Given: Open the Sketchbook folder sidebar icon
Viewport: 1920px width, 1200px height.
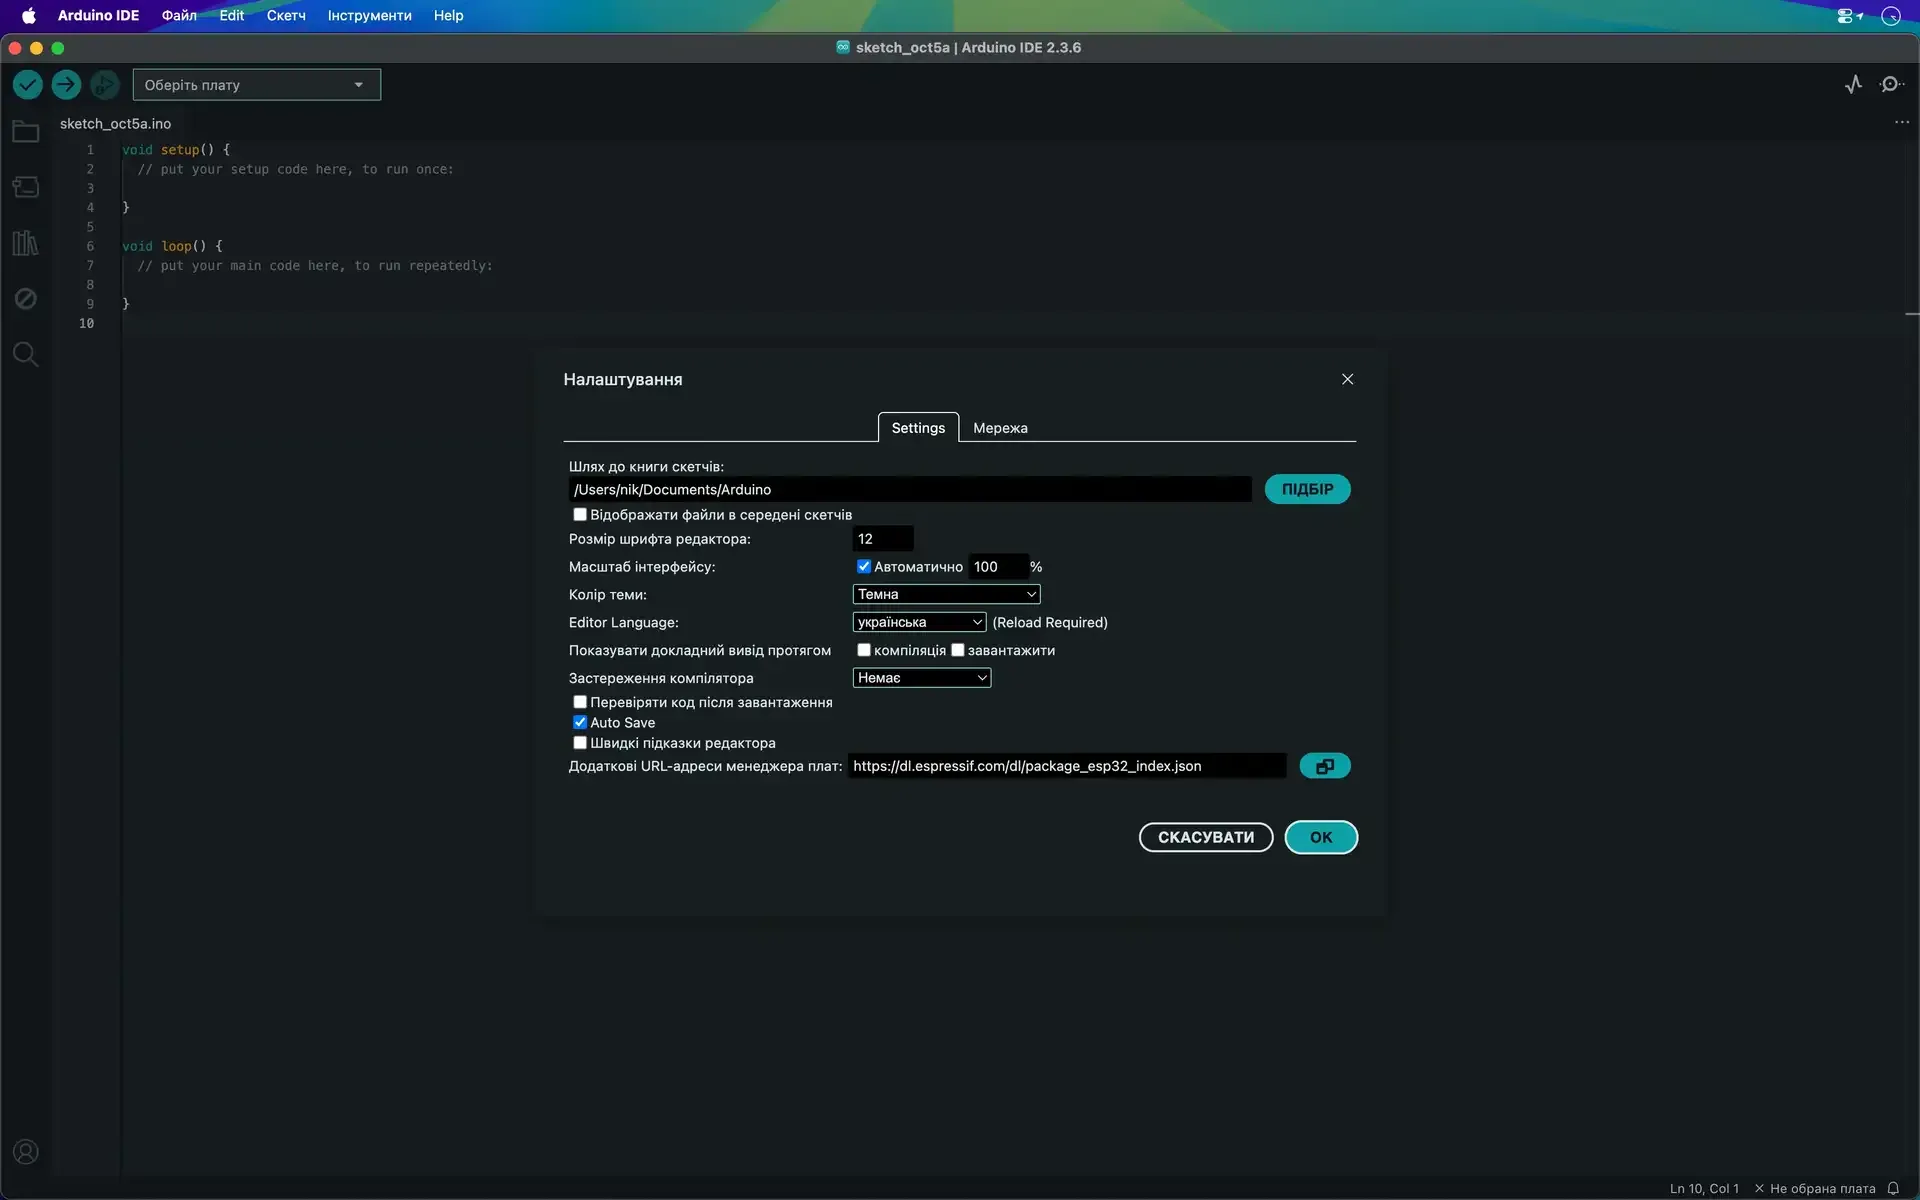Looking at the screenshot, I should pyautogui.click(x=26, y=132).
